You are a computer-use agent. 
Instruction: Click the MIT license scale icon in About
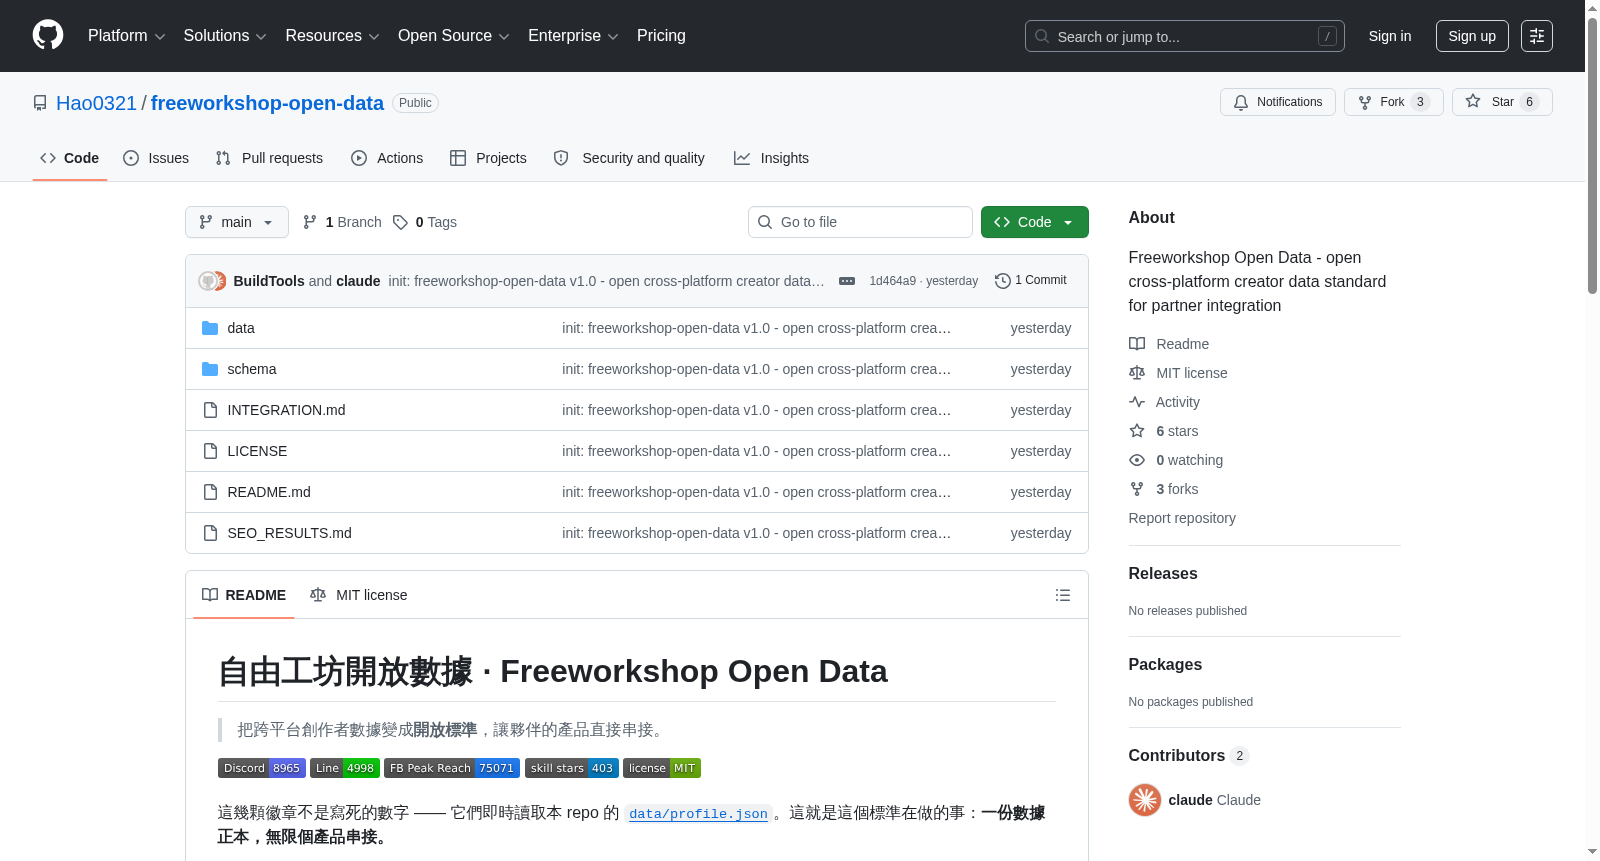1137,373
